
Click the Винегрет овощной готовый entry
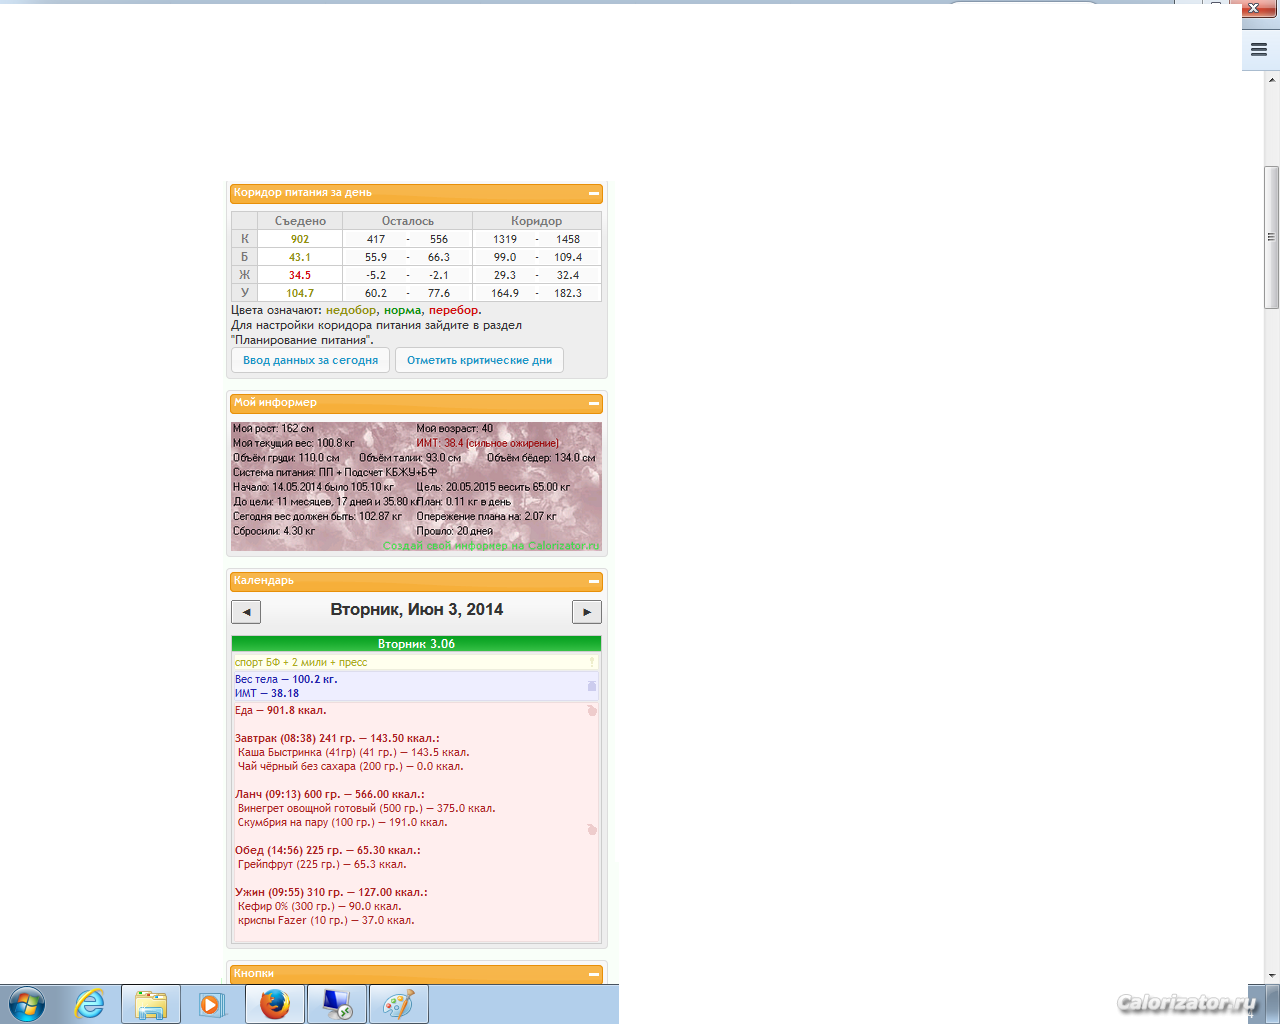click(366, 808)
